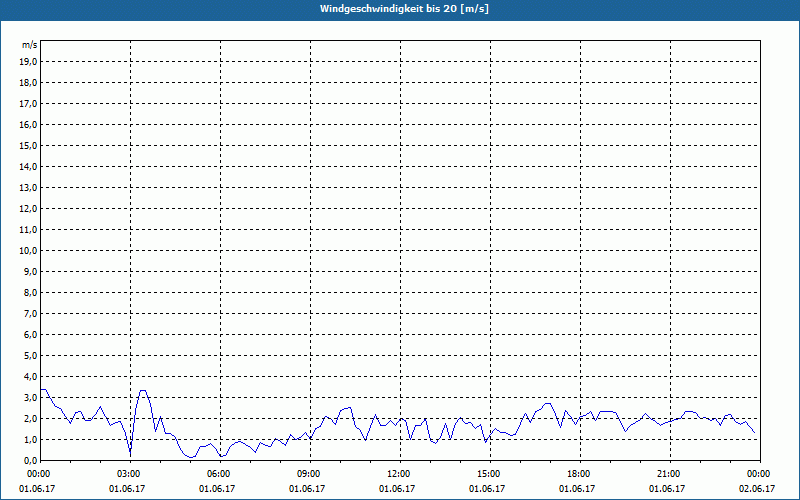Image resolution: width=800 pixels, height=500 pixels.
Task: Click the 19,0 y-axis label
Action: click(x=29, y=62)
